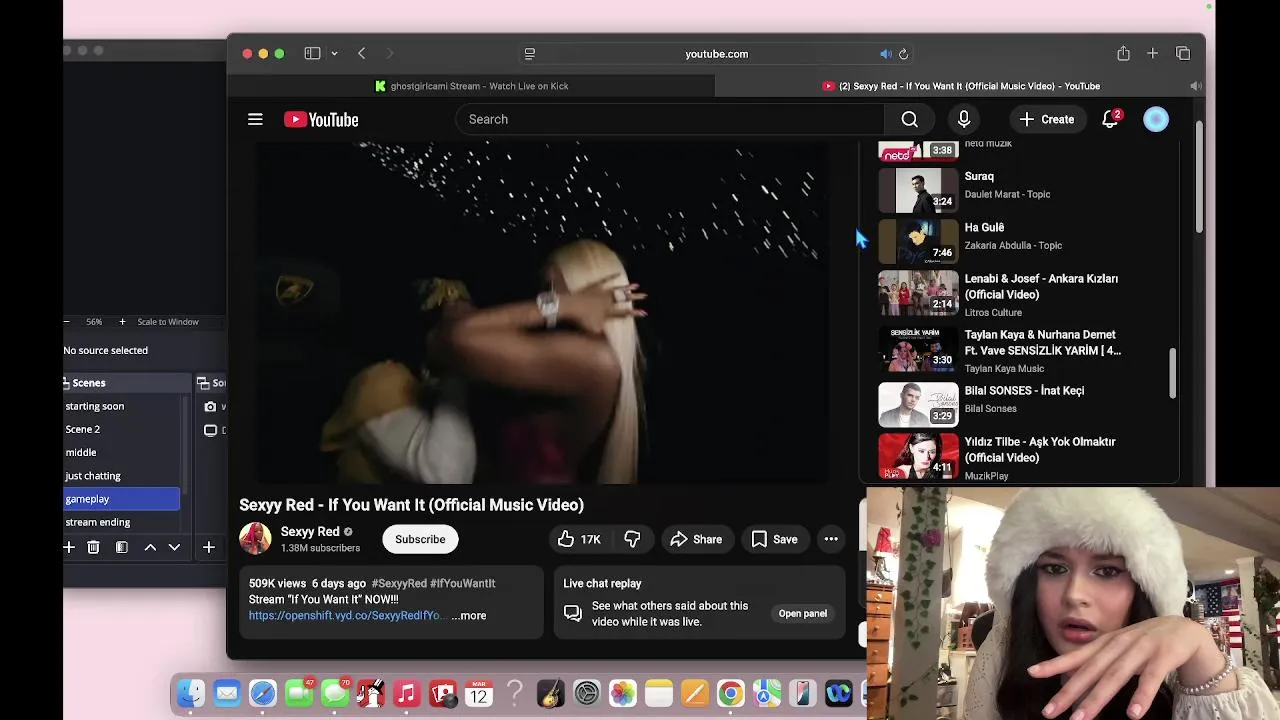Viewport: 1280px width, 720px height.
Task: Go back in Safari
Action: tap(361, 54)
